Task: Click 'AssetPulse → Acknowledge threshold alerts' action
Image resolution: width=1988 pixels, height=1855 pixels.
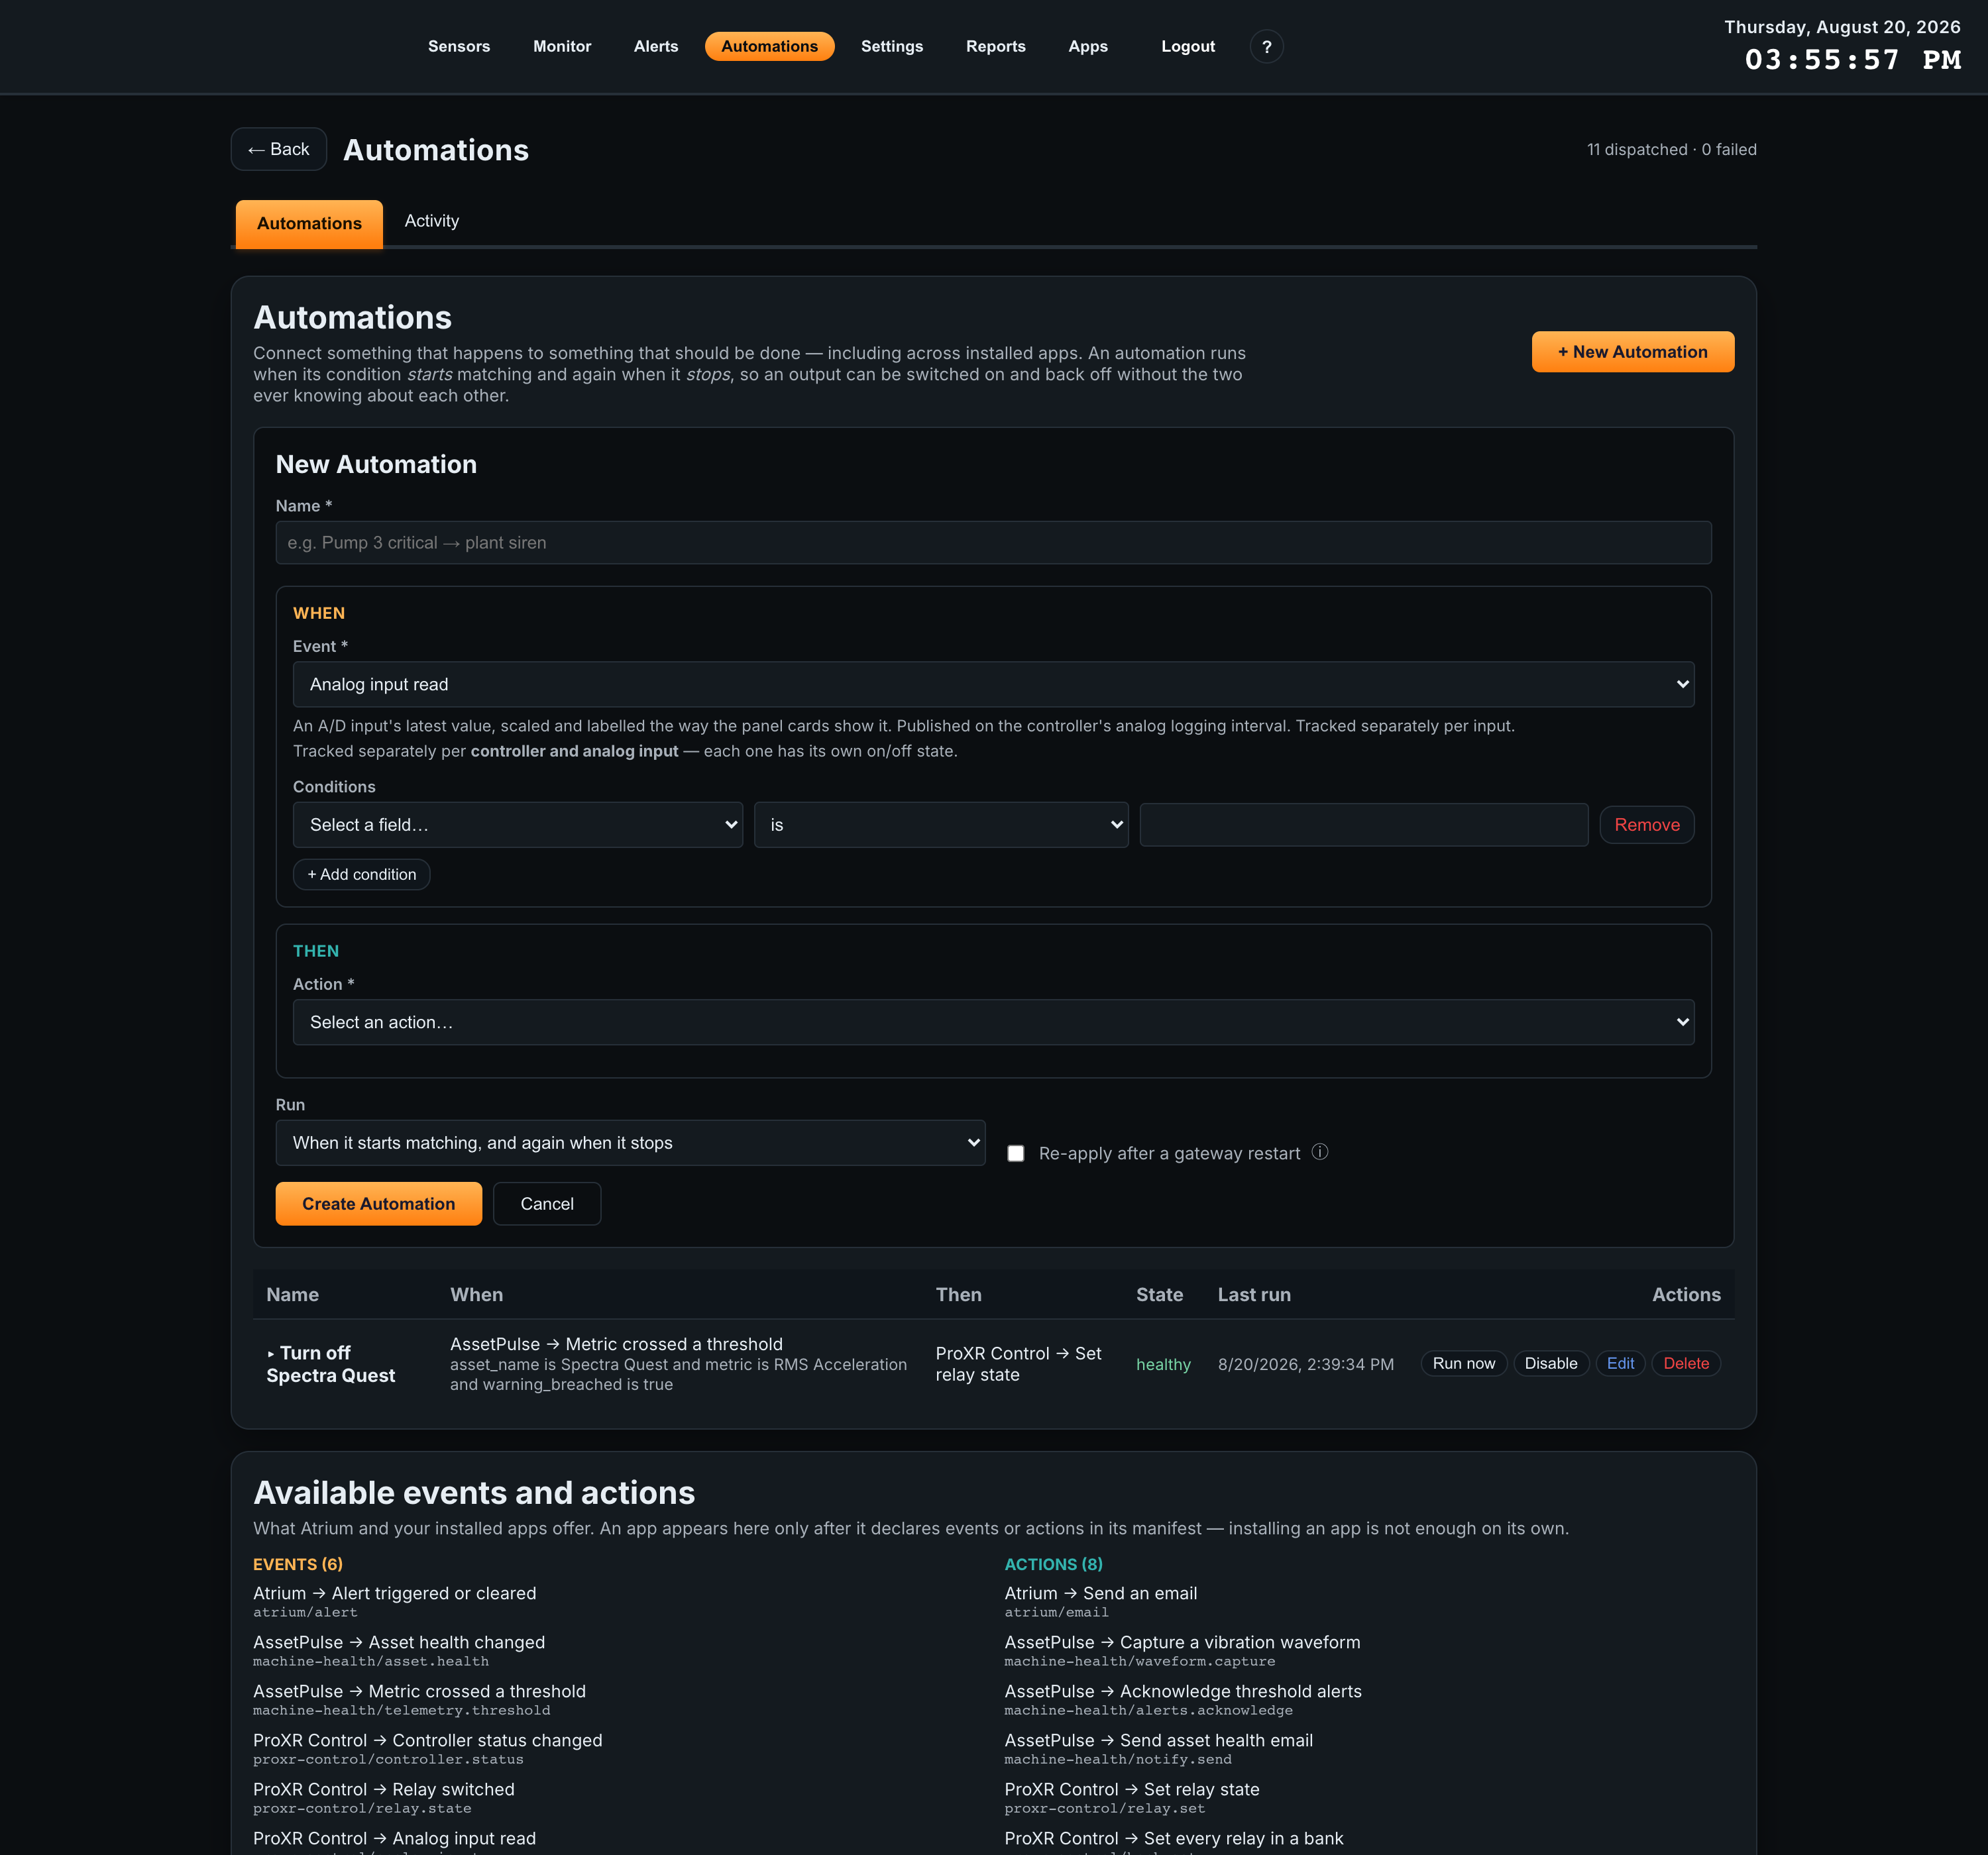Action: point(1183,1691)
